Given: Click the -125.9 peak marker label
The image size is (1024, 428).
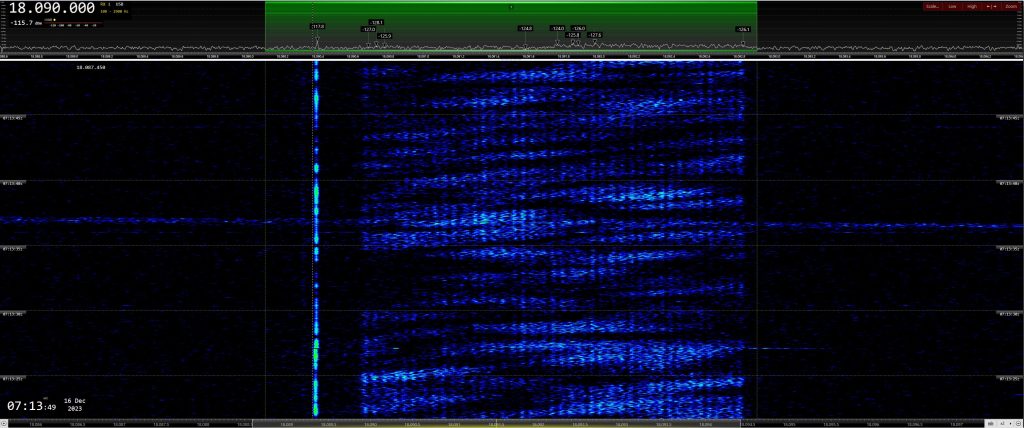Looking at the screenshot, I should (385, 36).
